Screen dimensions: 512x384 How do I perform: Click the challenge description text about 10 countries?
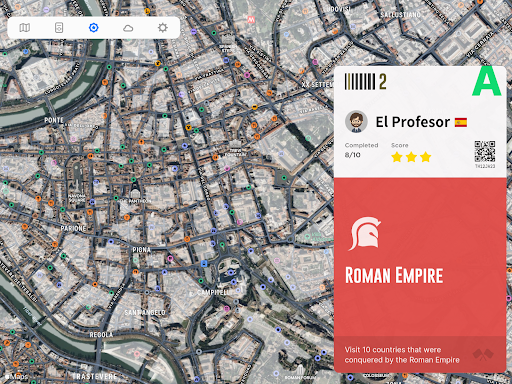402,355
